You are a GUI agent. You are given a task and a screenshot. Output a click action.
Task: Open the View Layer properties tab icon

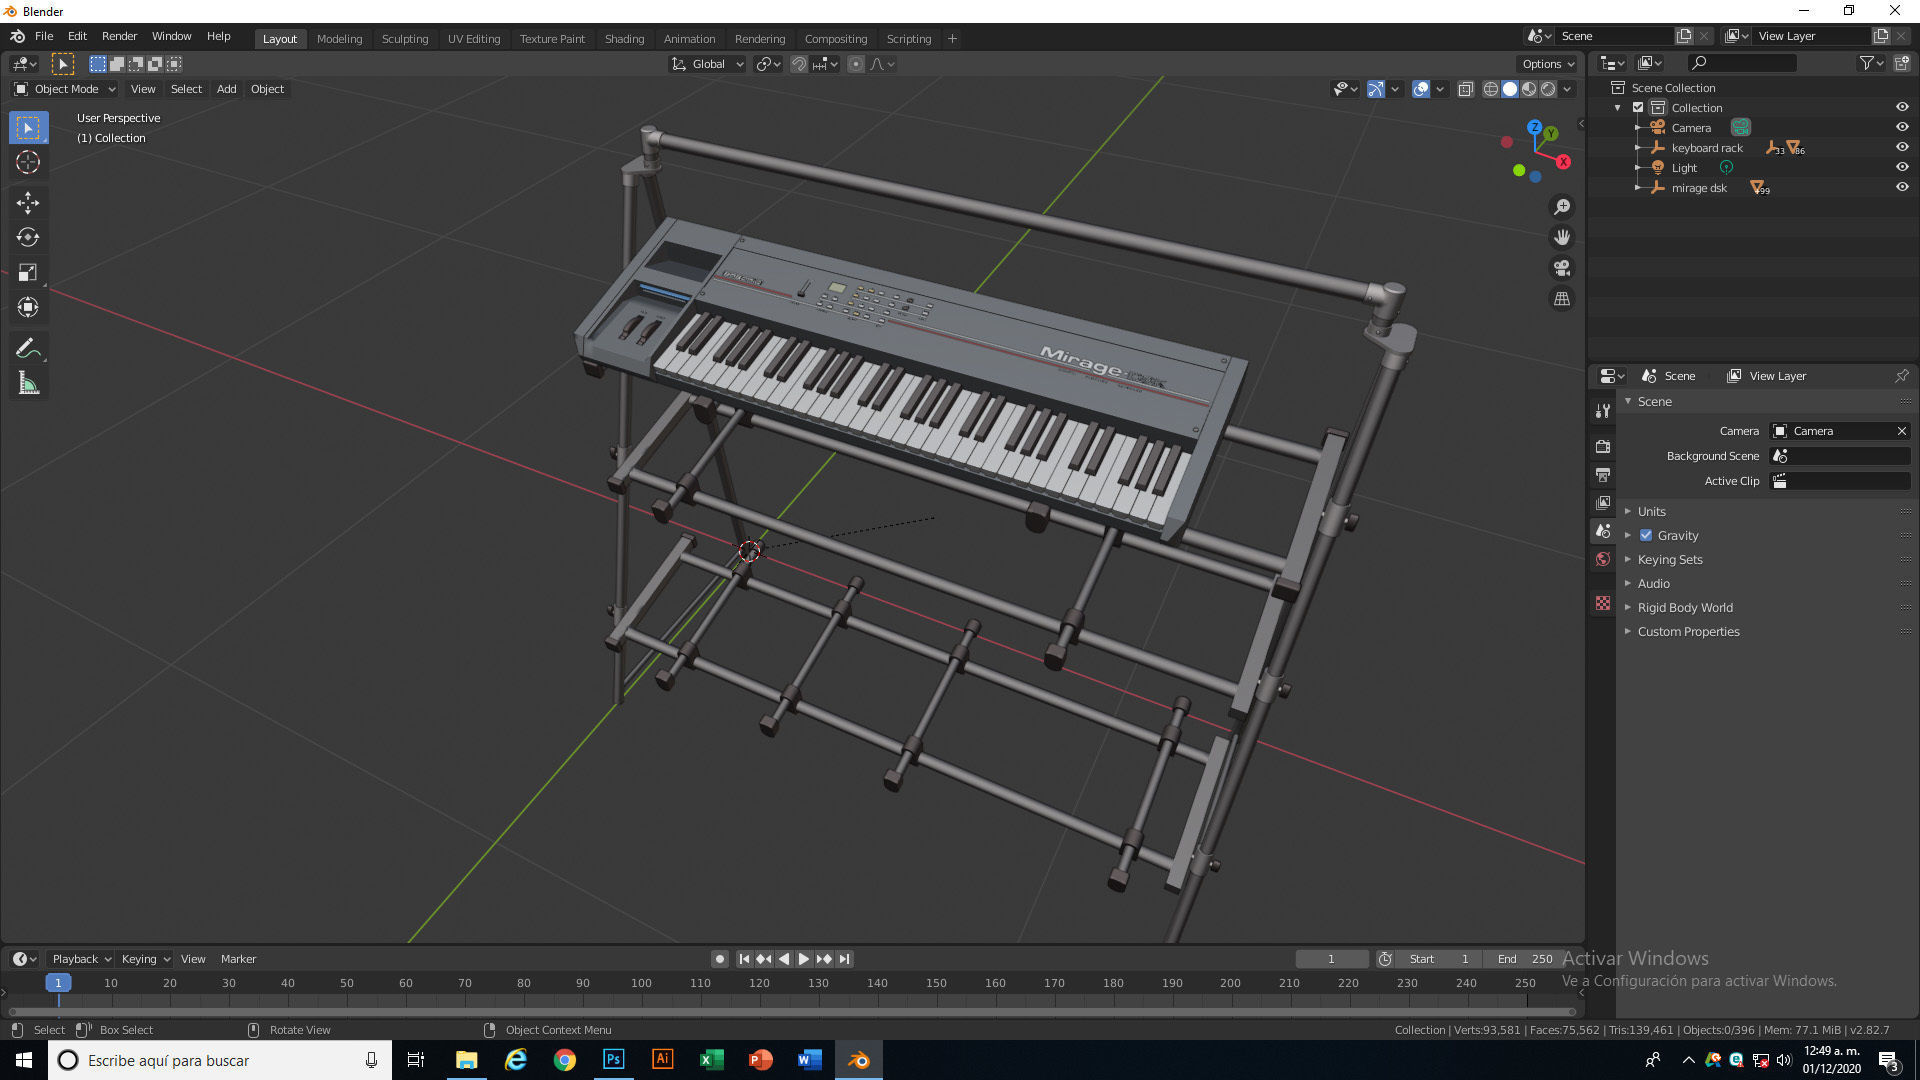(1603, 503)
